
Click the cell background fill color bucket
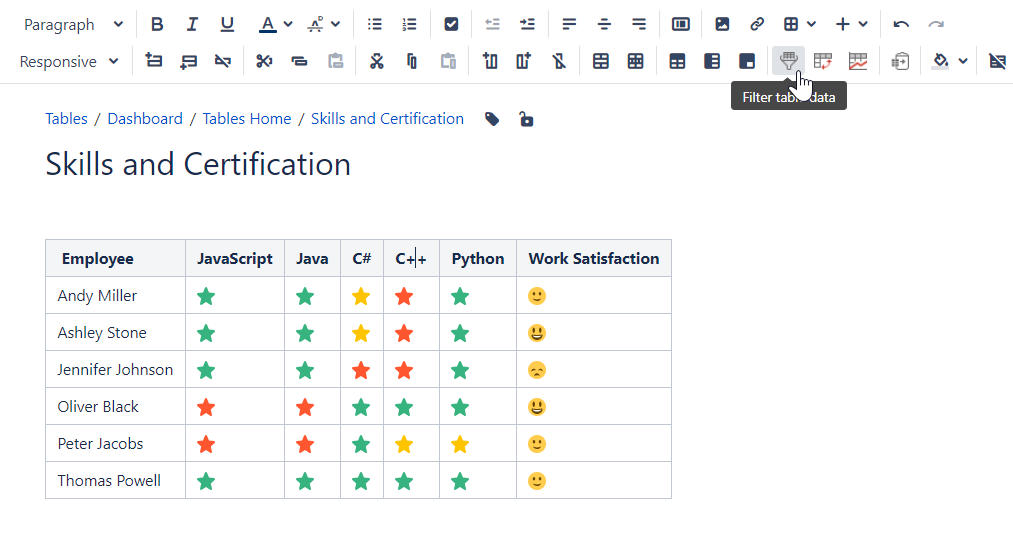940,62
